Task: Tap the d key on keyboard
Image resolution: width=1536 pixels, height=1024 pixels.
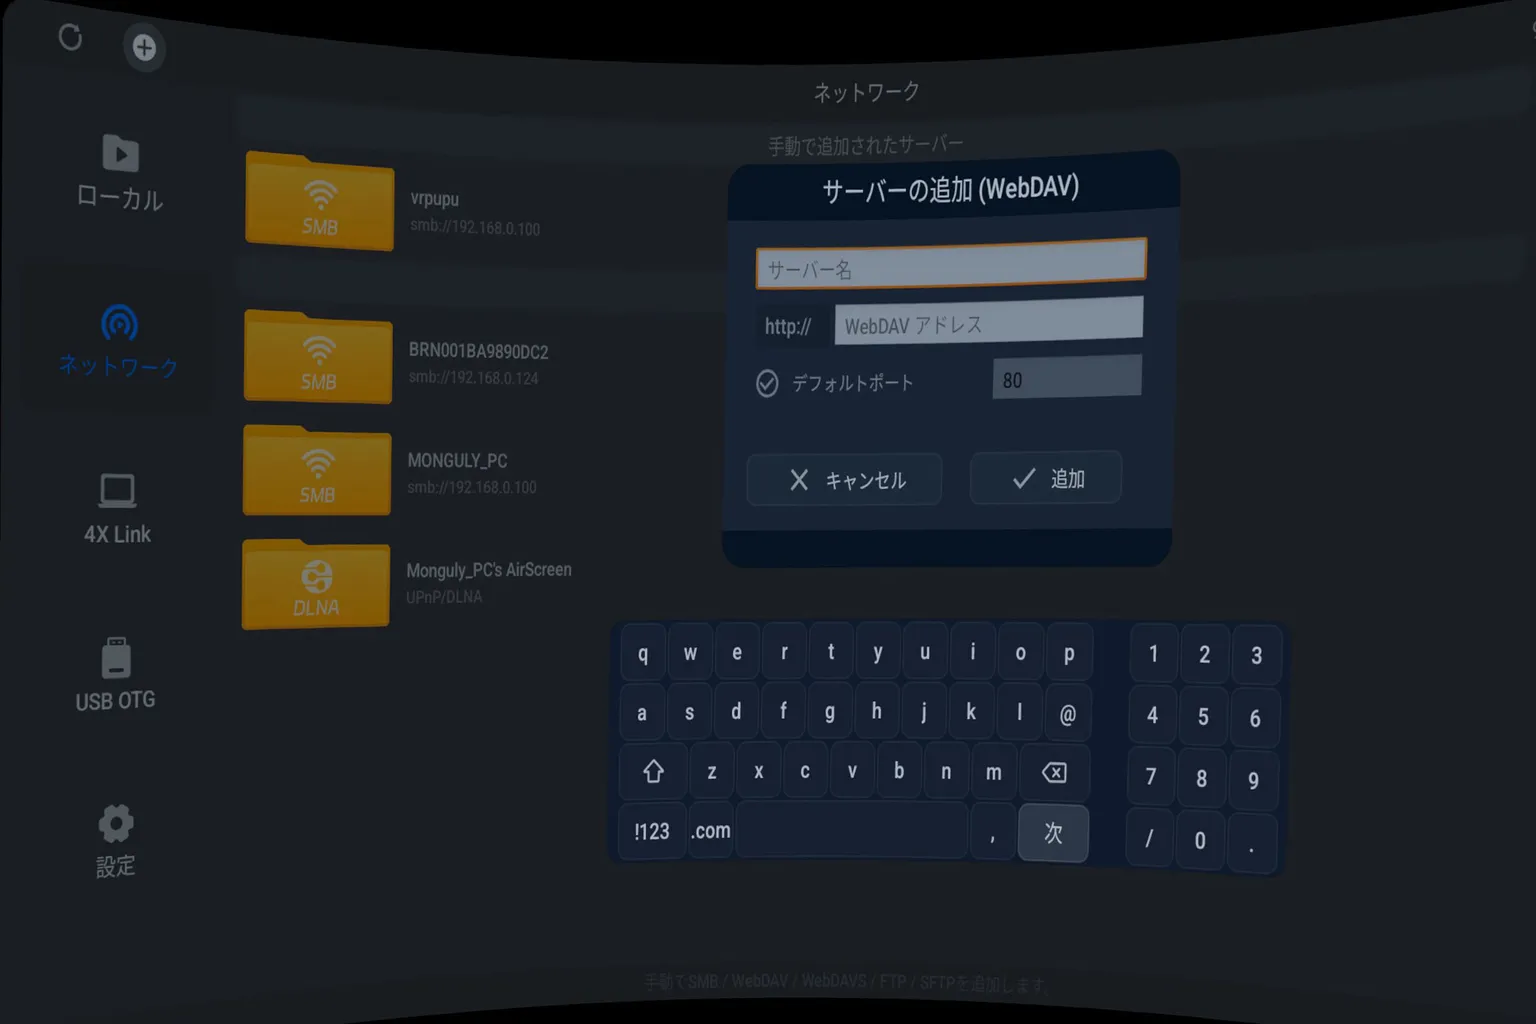Action: [736, 712]
